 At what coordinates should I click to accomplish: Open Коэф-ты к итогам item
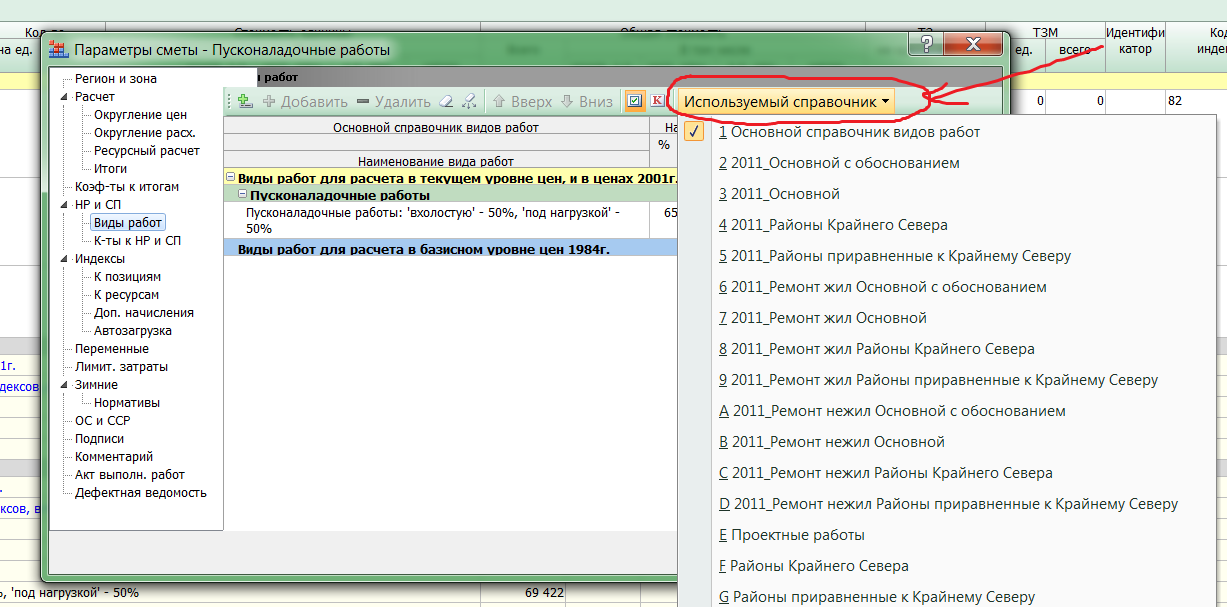127,187
